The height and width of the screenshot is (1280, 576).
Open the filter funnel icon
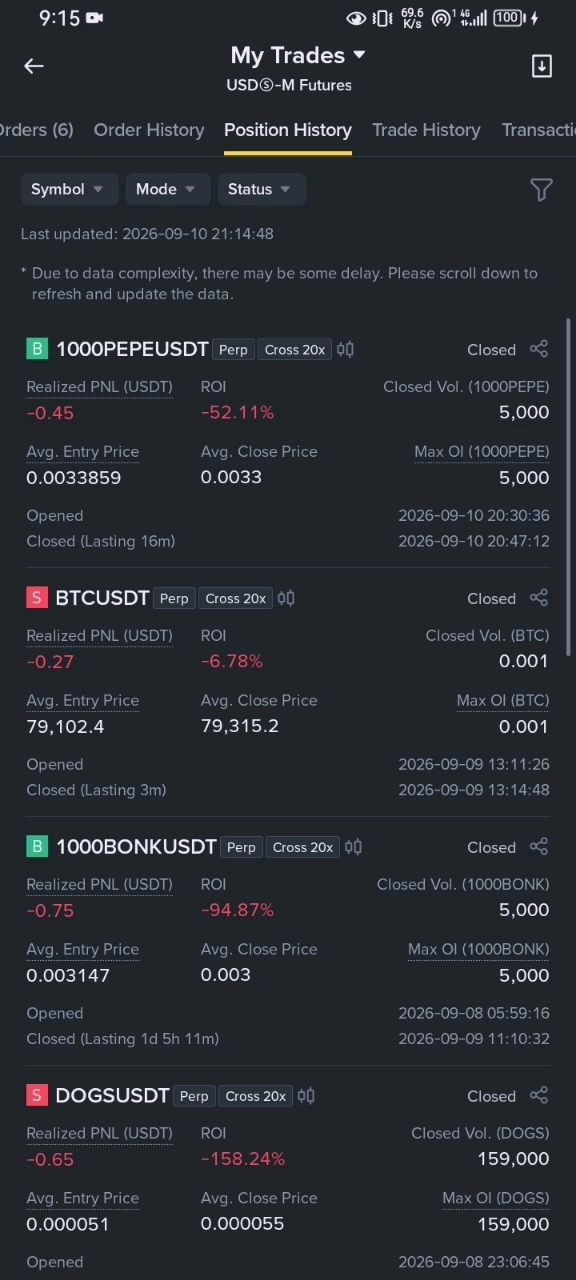(x=541, y=189)
